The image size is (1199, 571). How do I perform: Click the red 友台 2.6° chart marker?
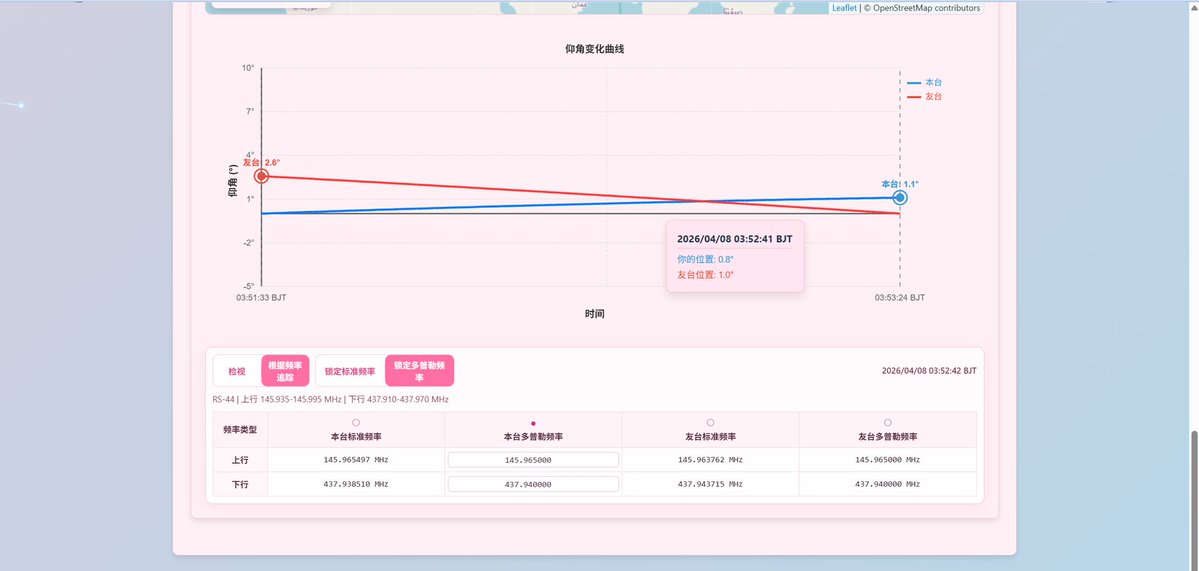tap(262, 176)
